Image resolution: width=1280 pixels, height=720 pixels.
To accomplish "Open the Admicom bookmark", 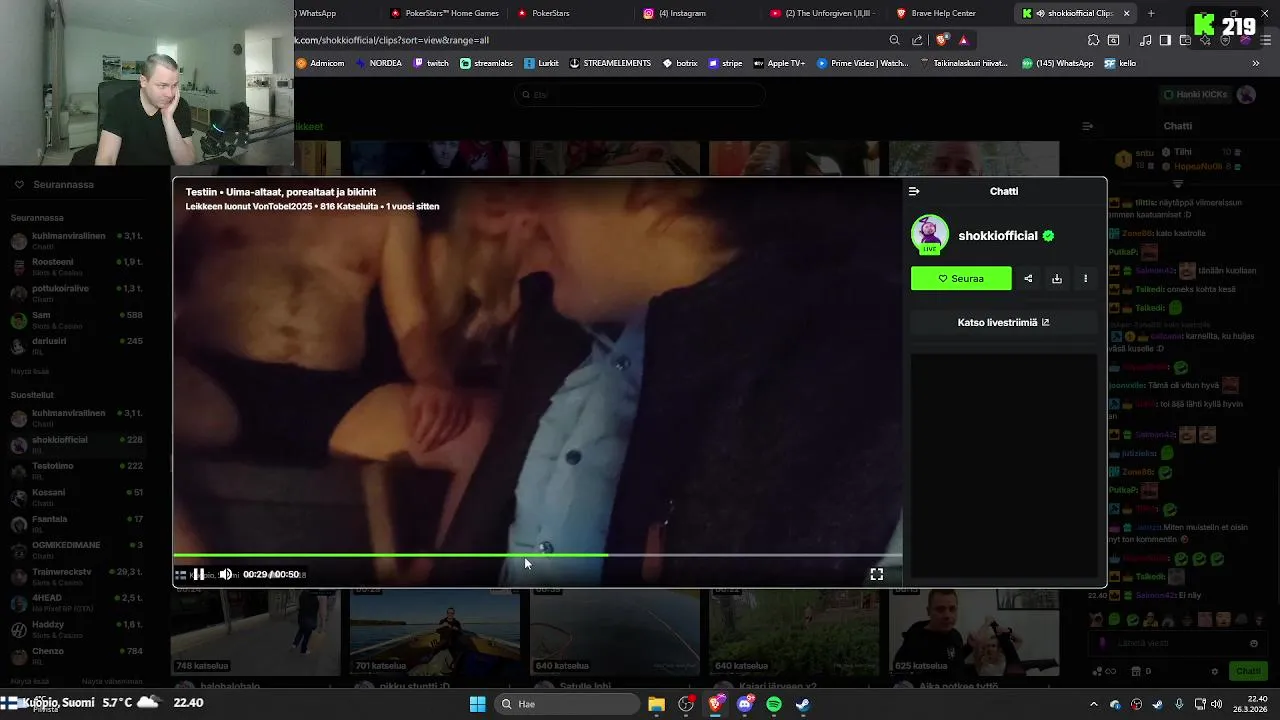I will tap(320, 63).
